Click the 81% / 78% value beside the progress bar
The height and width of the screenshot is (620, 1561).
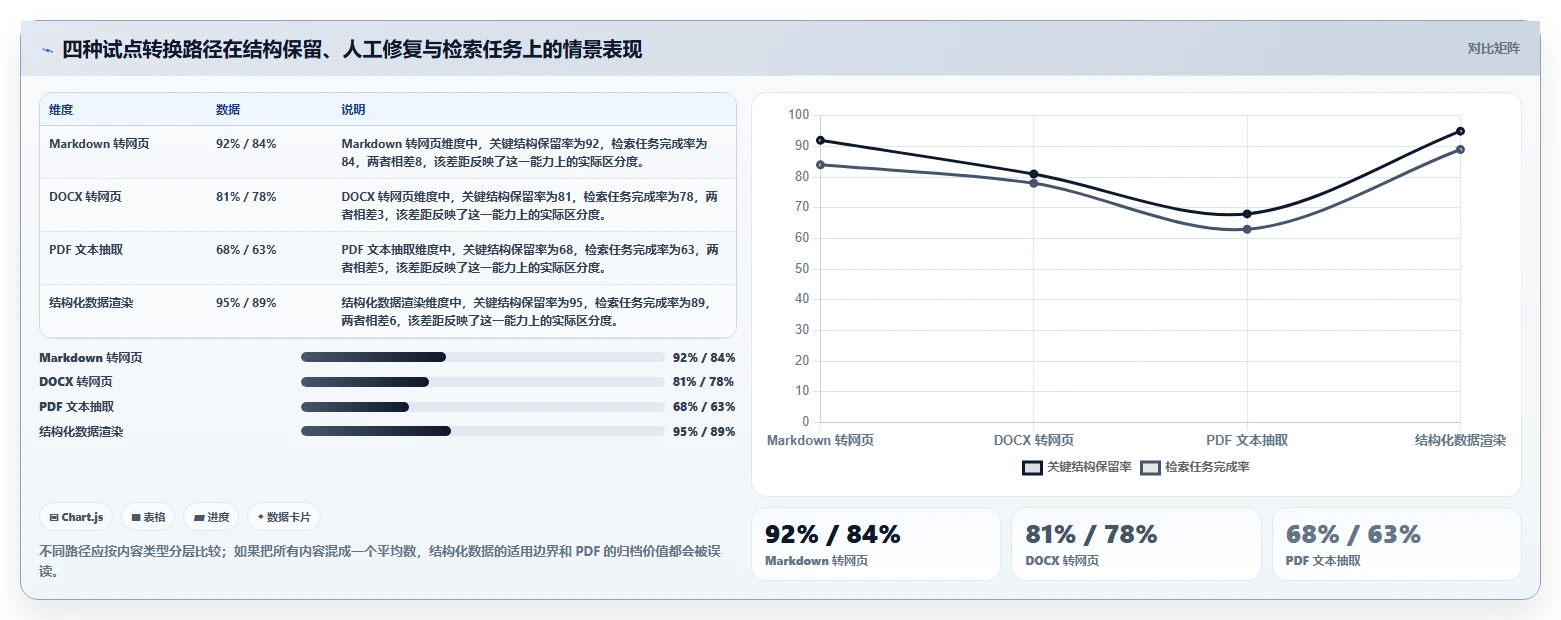pos(704,382)
